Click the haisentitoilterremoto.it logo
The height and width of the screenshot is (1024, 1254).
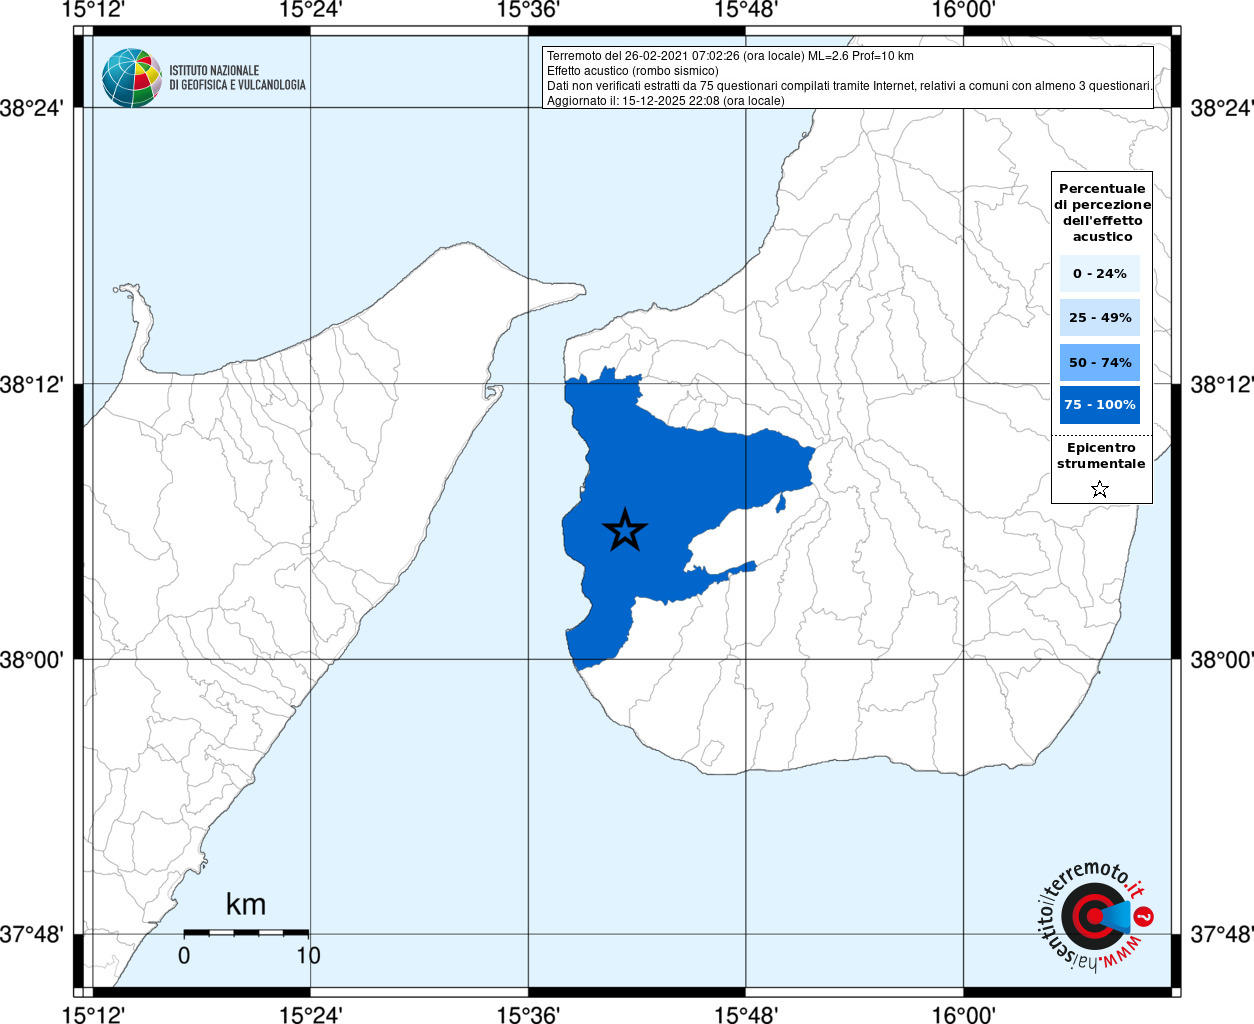1095,916
